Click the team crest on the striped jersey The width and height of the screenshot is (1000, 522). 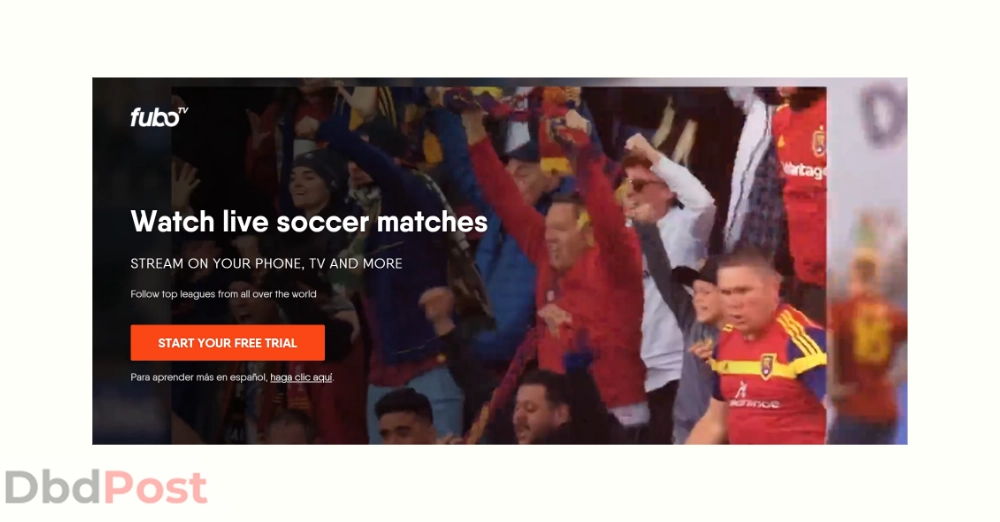pyautogui.click(x=767, y=365)
